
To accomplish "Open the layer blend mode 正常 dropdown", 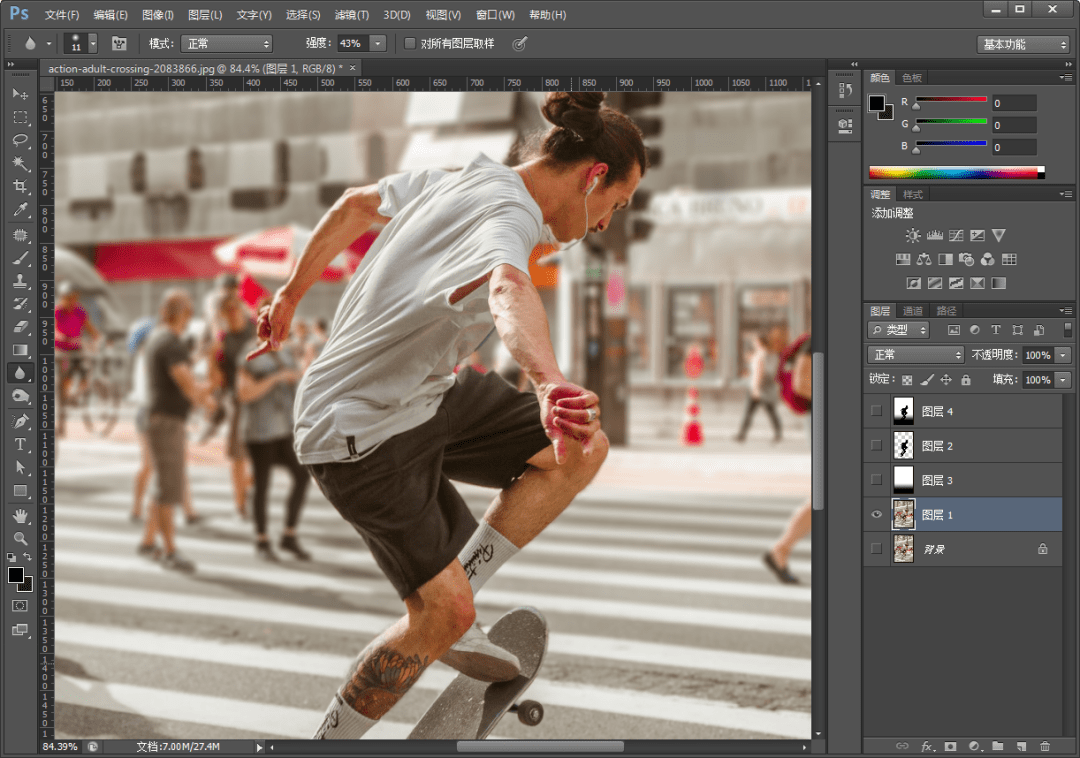I will pos(915,355).
